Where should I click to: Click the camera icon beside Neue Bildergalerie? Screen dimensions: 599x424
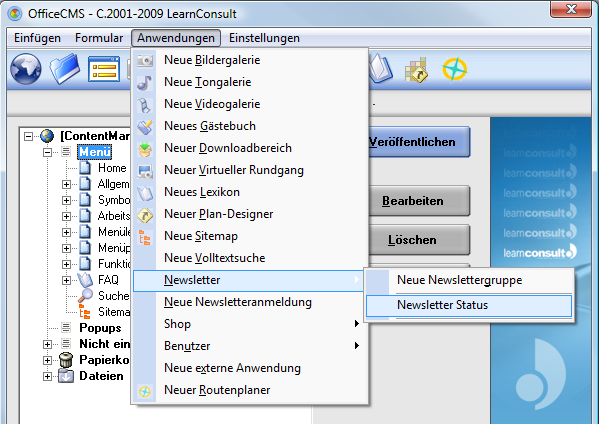[145, 60]
